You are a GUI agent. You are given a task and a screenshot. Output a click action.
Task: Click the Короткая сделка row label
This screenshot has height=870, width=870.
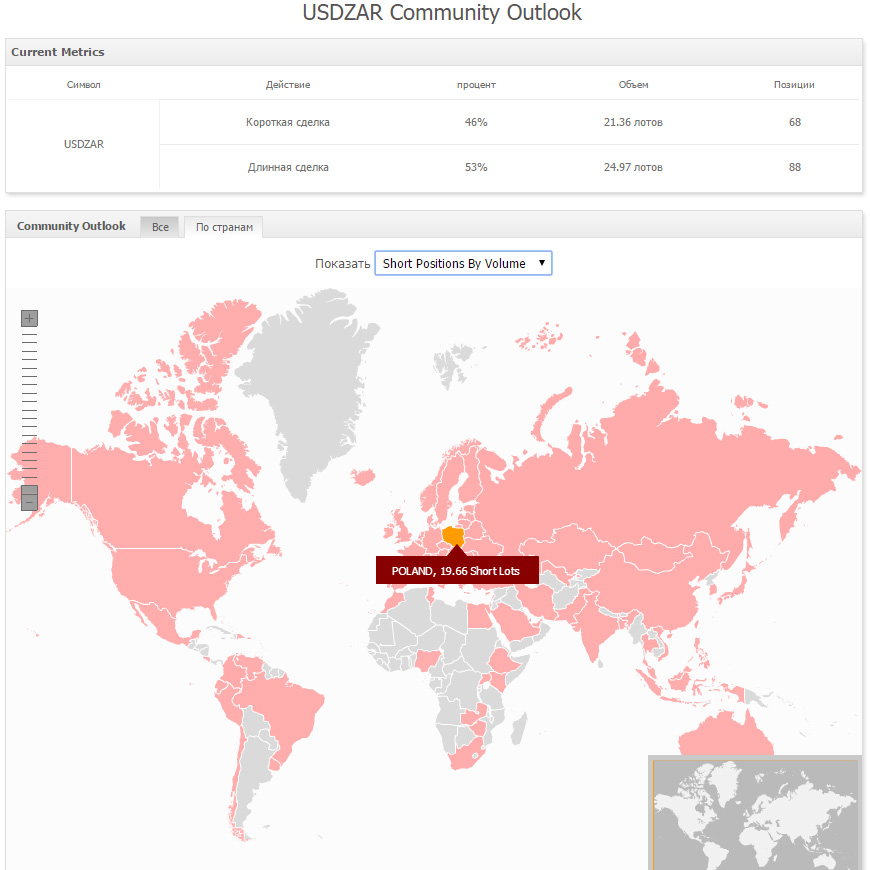pos(287,122)
